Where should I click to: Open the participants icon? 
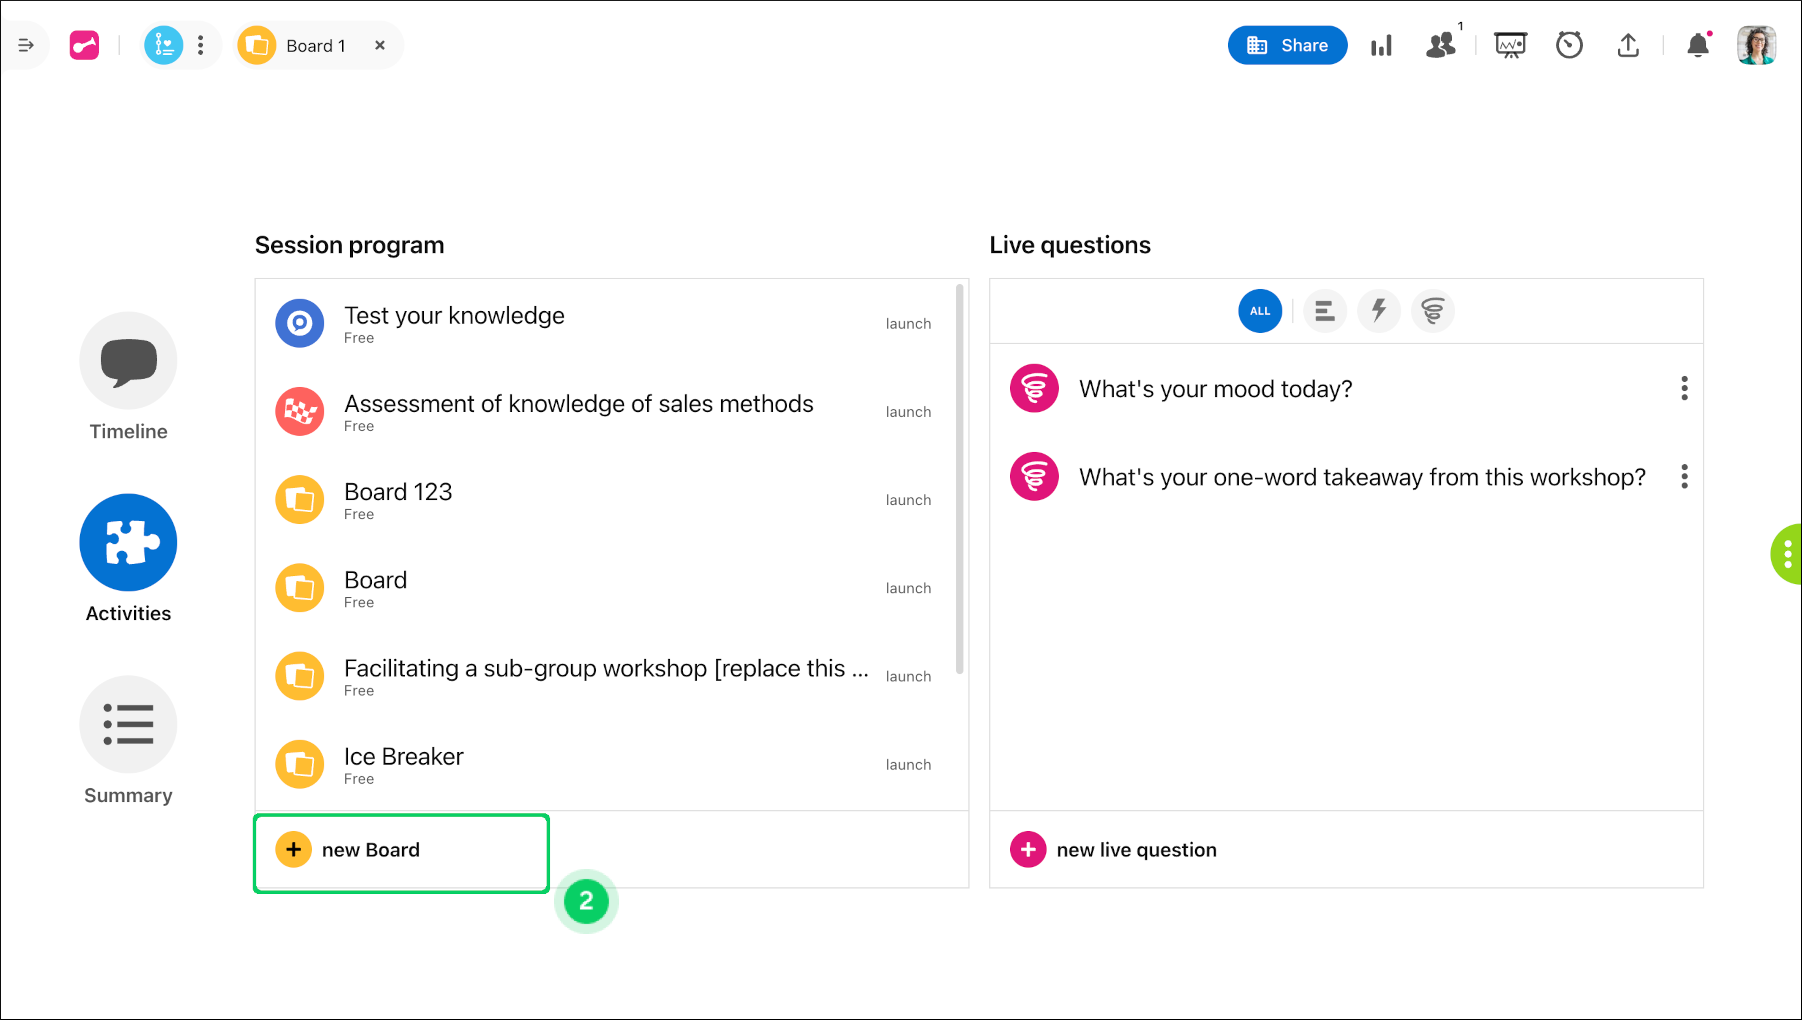(1441, 45)
